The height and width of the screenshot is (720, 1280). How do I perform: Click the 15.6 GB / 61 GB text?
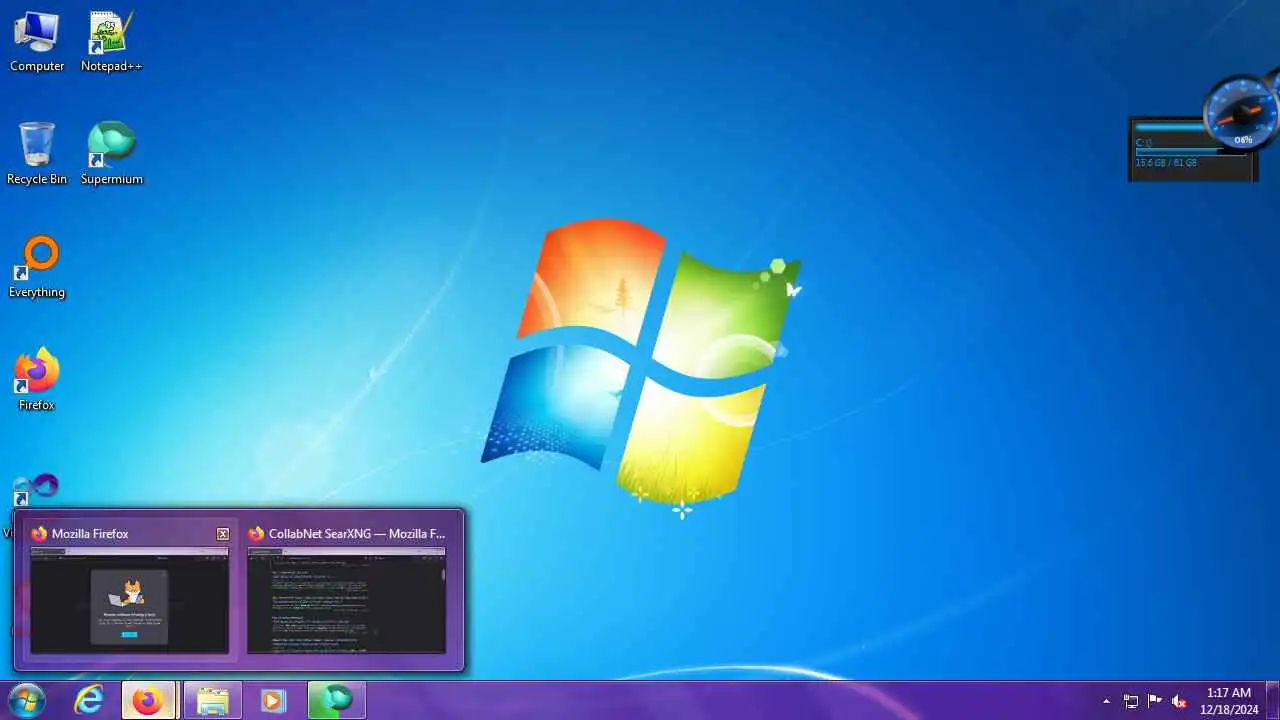pyautogui.click(x=1166, y=163)
